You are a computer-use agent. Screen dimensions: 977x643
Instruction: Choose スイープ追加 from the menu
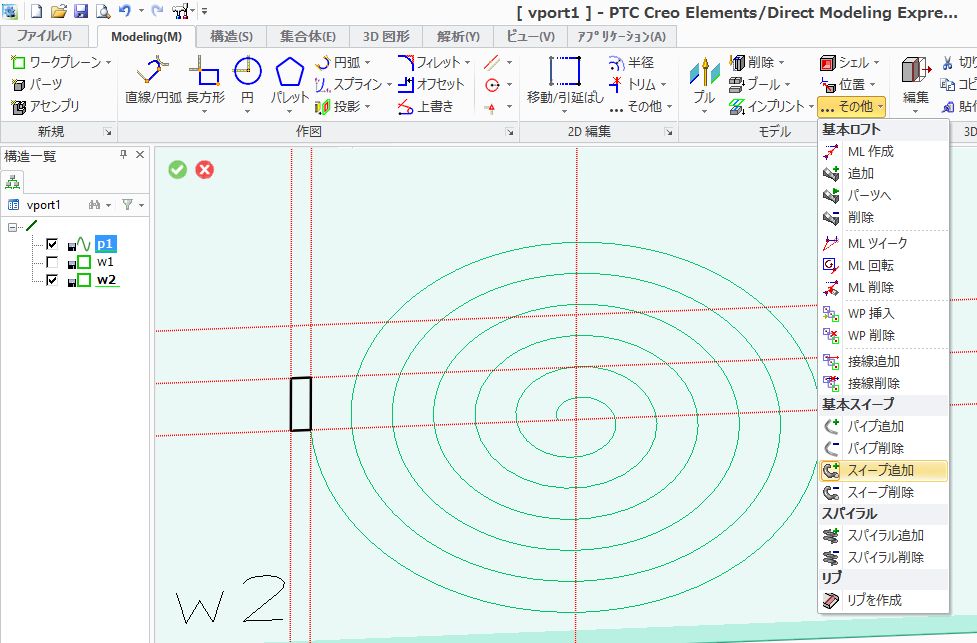tap(880, 470)
